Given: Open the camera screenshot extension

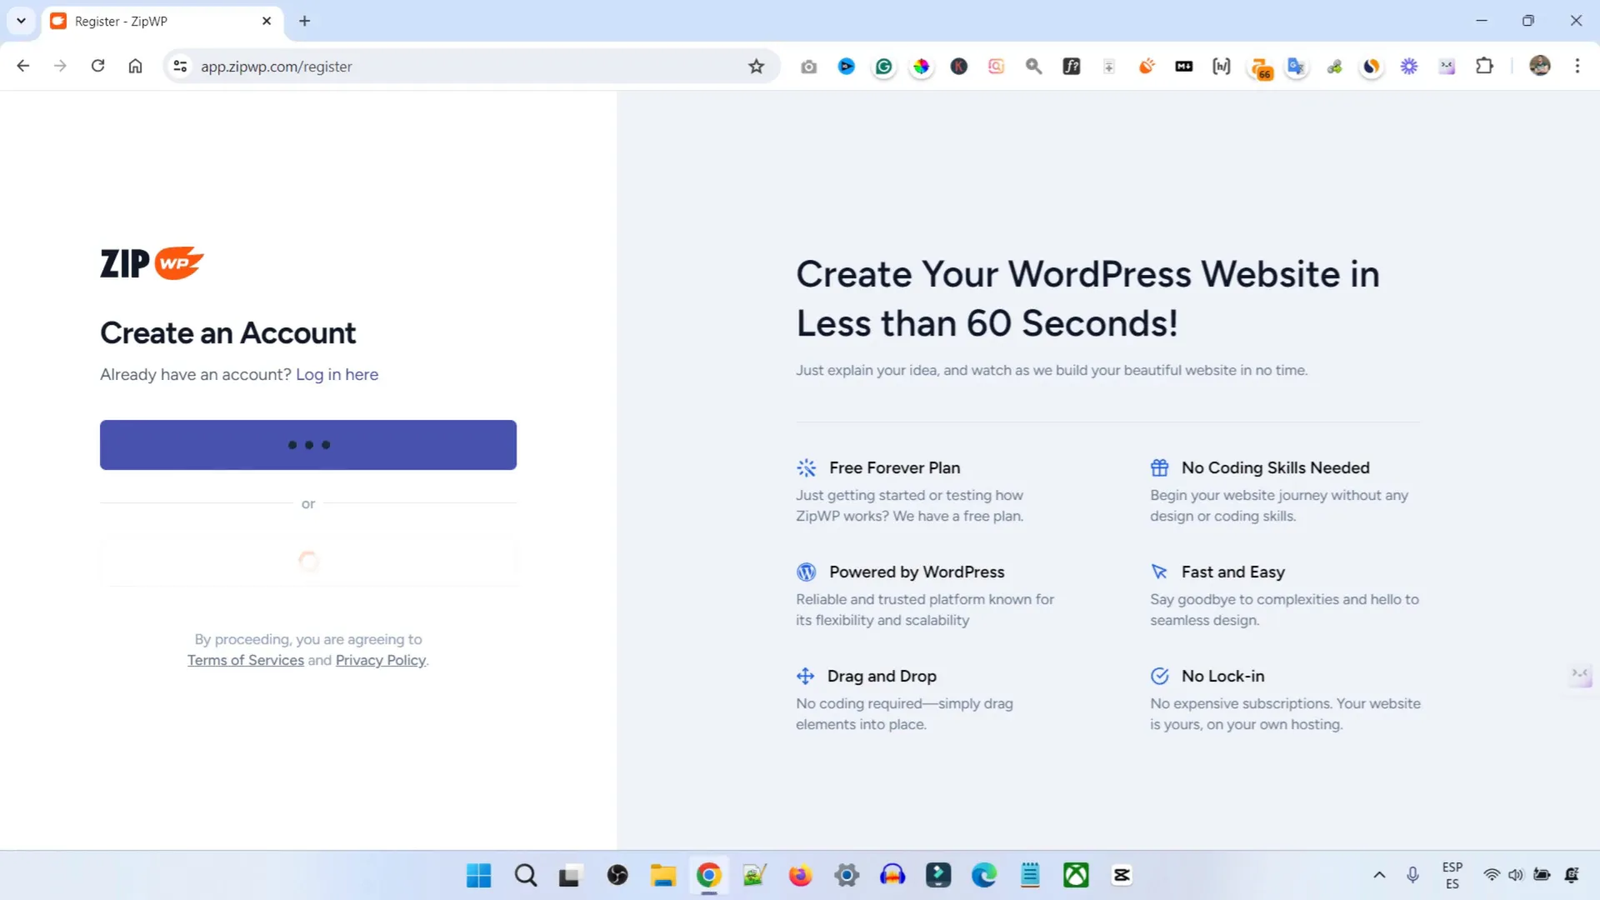Looking at the screenshot, I should coord(808,66).
